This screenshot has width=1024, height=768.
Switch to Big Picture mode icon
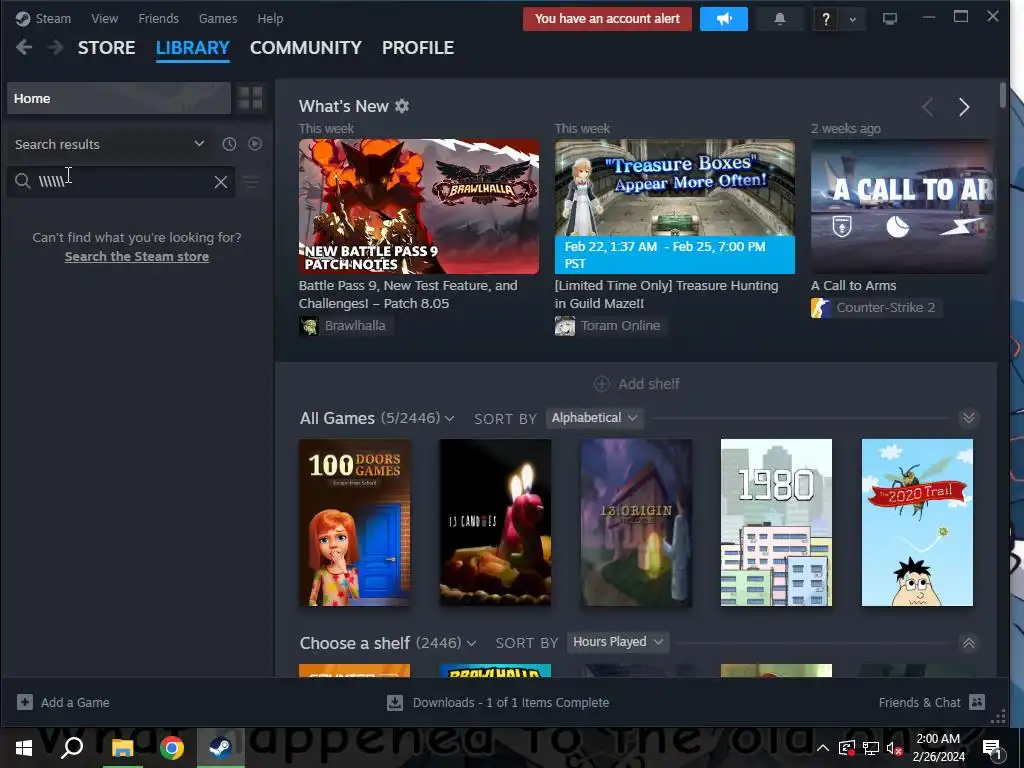point(889,18)
